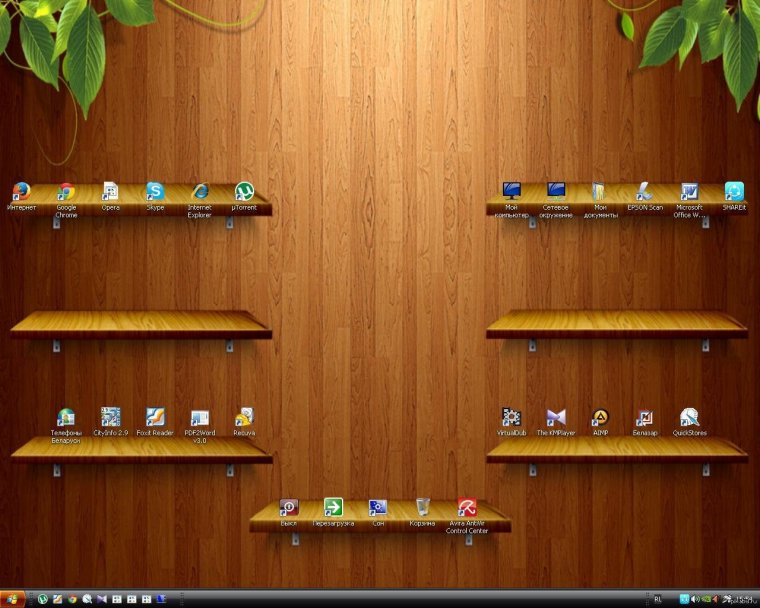760x608 pixels.
Task: Open the Internet Explorer shortcut
Action: 200,191
